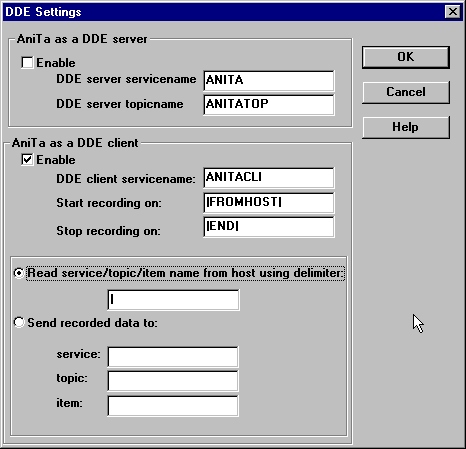Image resolution: width=466 pixels, height=449 pixels.
Task: Select Read service/topic/item name from host option
Action: click(x=19, y=273)
